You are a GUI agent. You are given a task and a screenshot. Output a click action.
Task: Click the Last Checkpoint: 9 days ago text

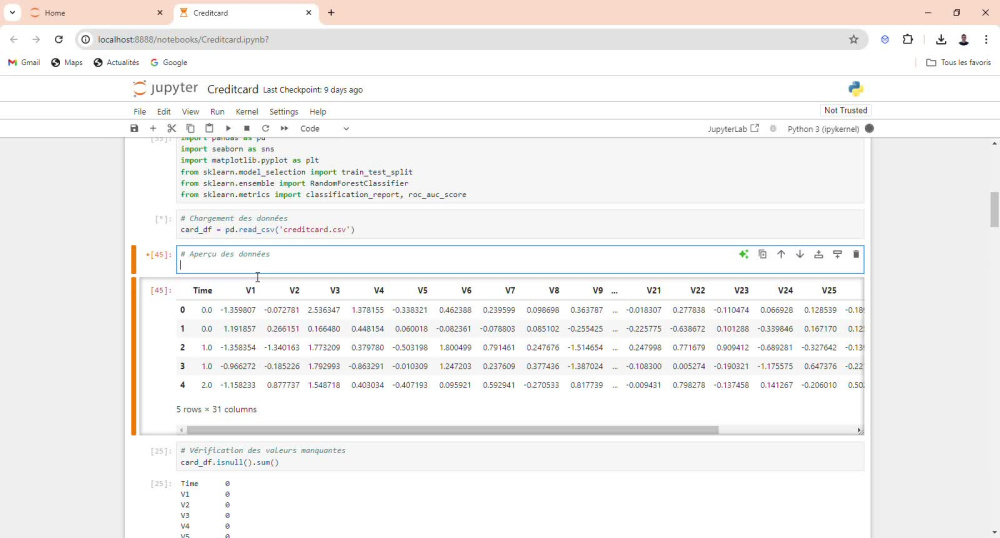312,90
